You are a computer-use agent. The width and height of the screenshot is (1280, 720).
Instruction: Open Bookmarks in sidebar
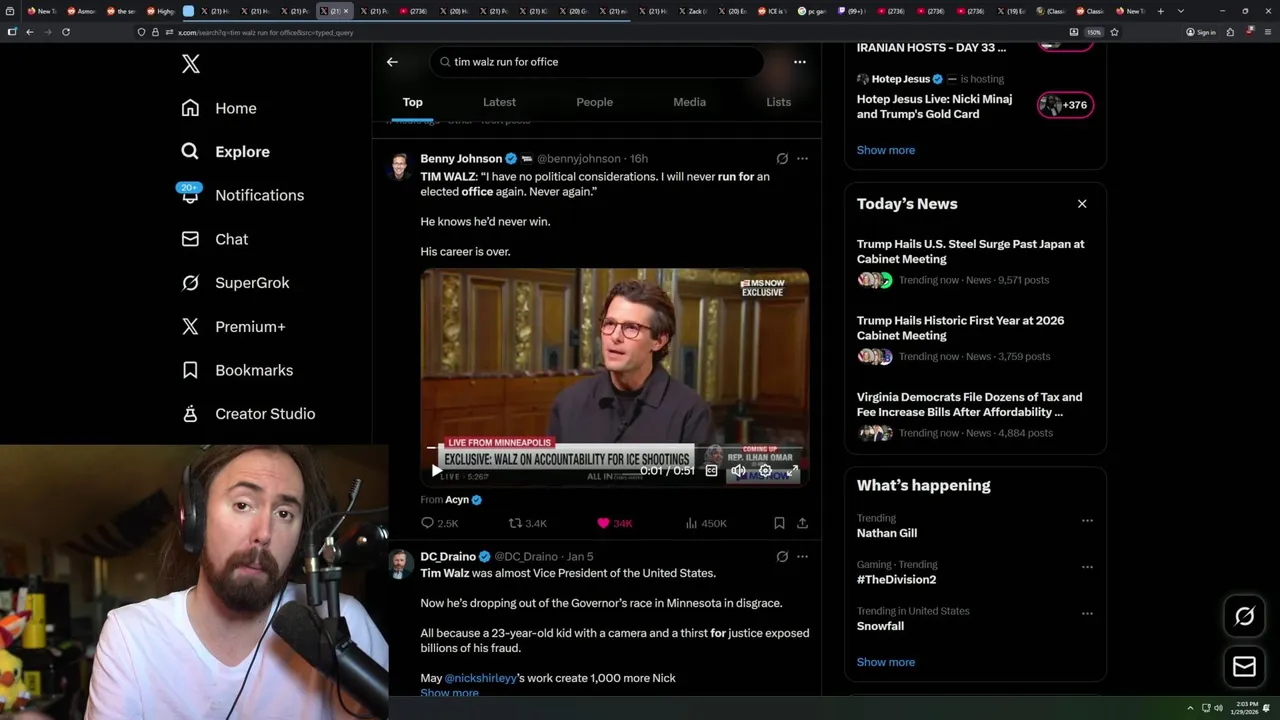[x=237, y=370]
